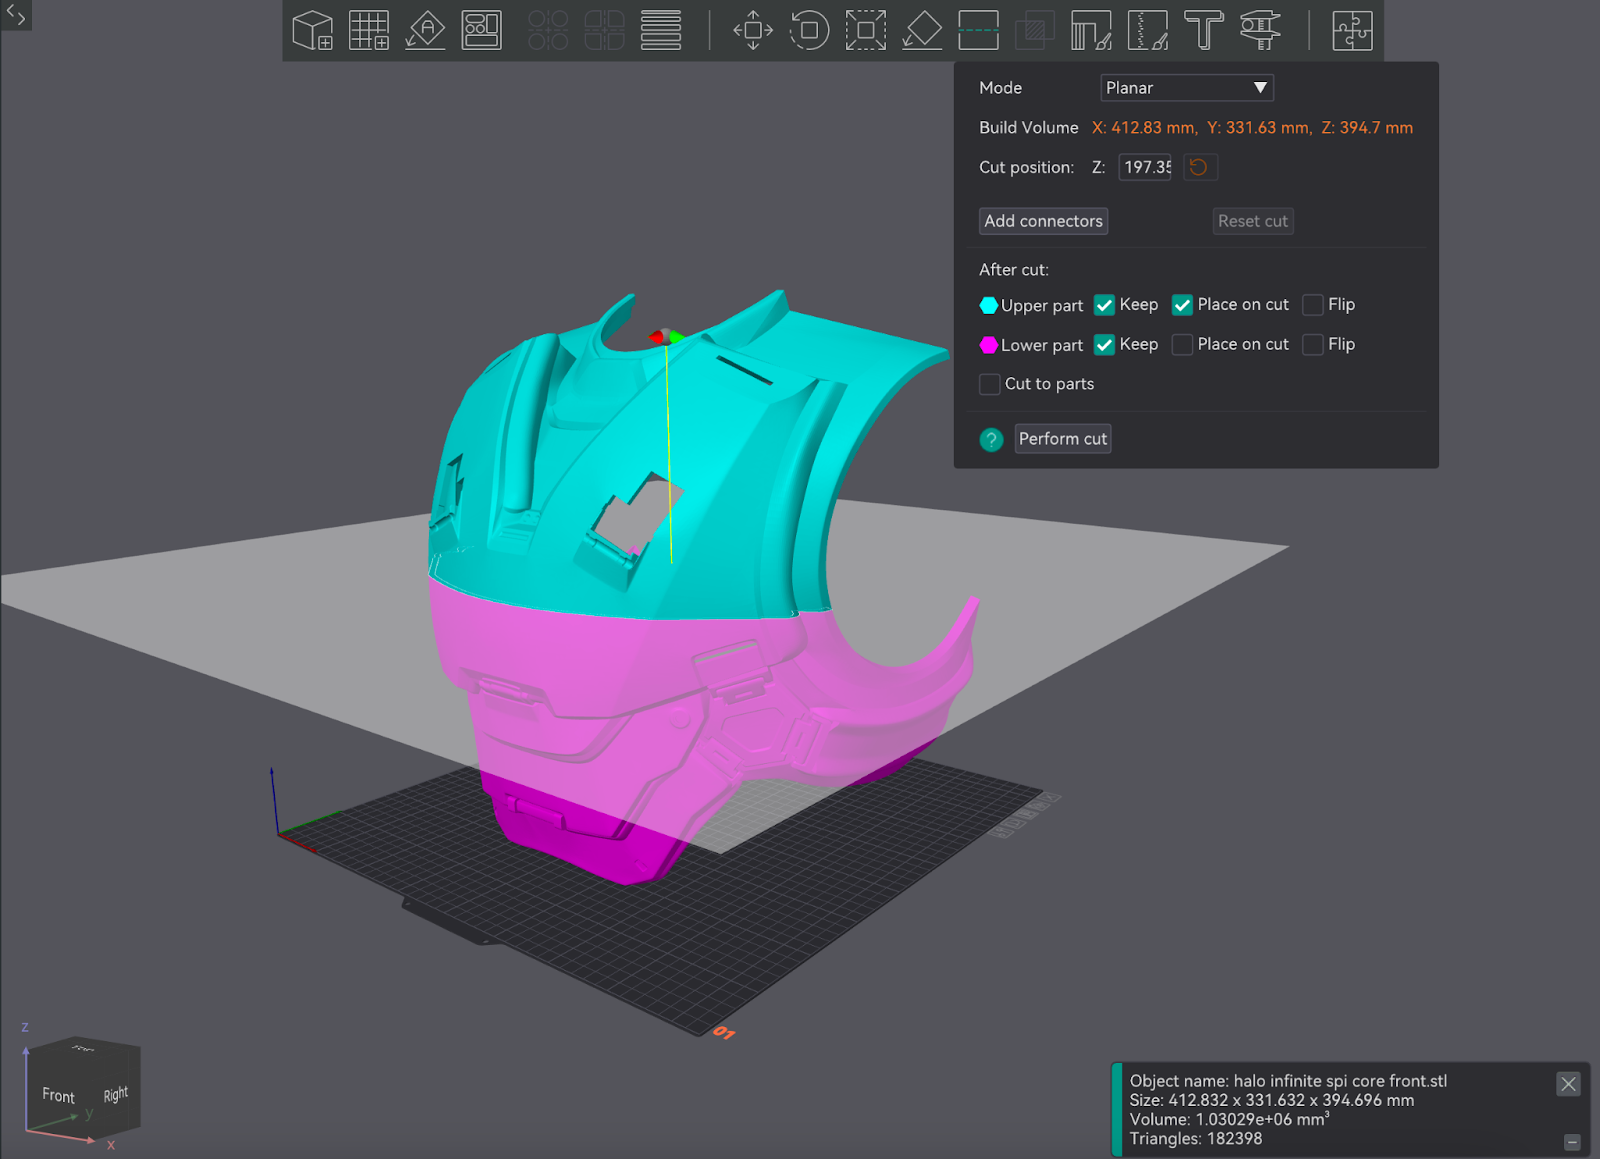The height and width of the screenshot is (1159, 1600).
Task: Click the Front face of view cube
Action: point(58,1096)
